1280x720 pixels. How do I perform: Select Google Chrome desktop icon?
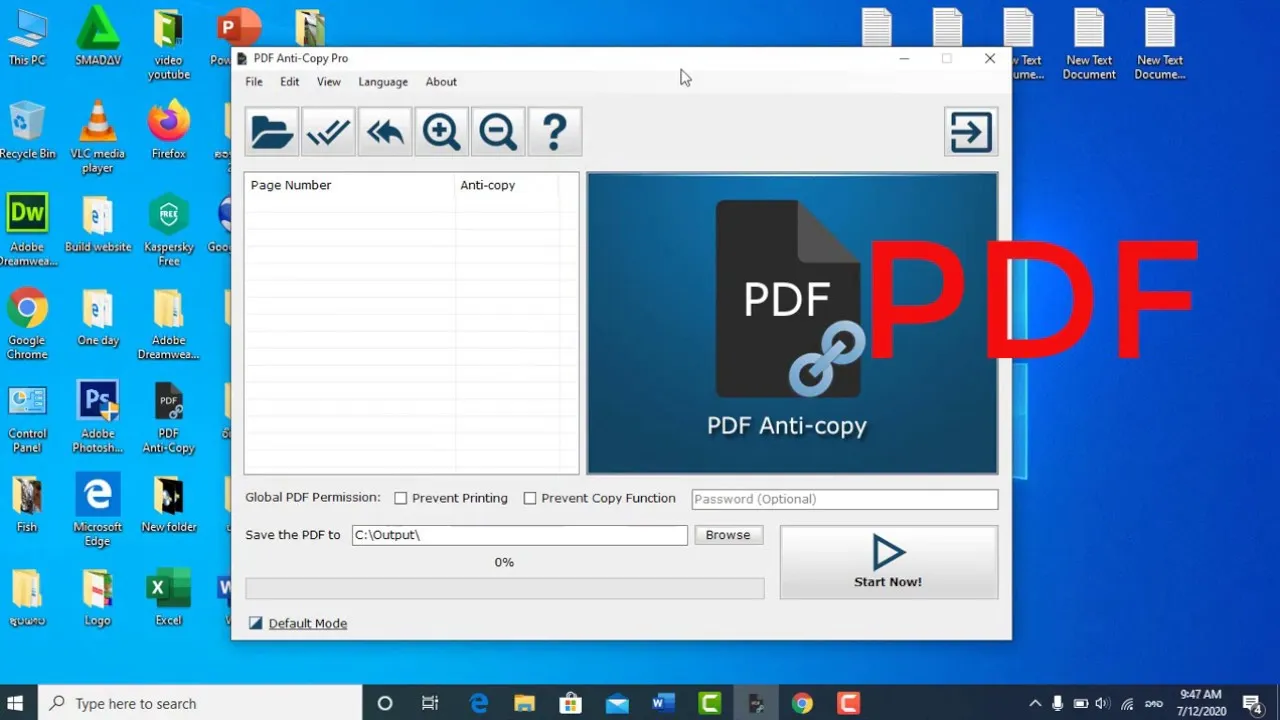pyautogui.click(x=27, y=324)
